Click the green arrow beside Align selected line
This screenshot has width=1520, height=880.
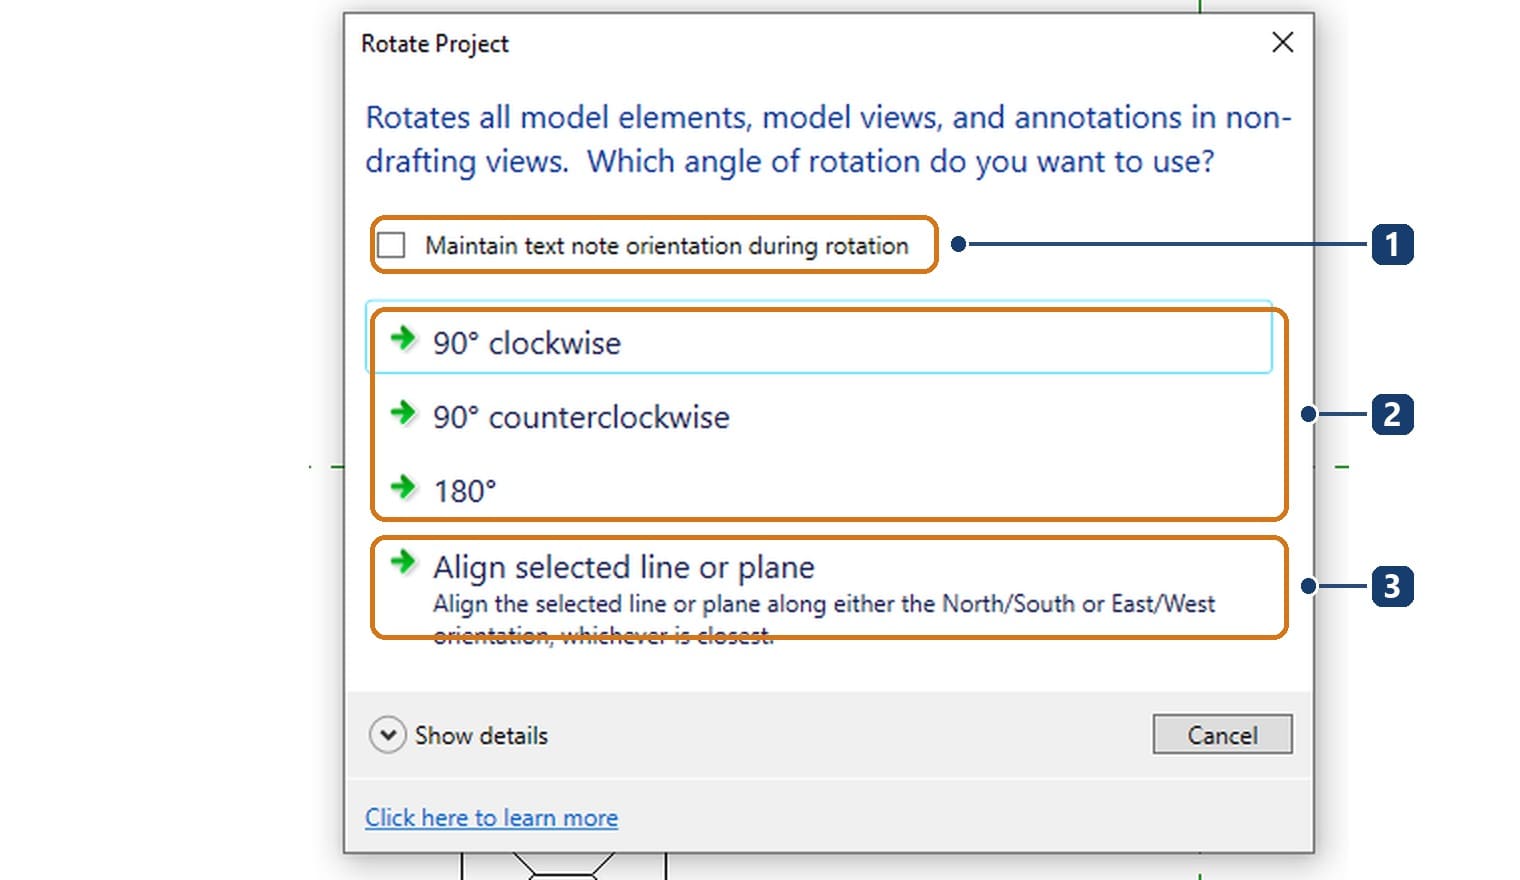403,561
